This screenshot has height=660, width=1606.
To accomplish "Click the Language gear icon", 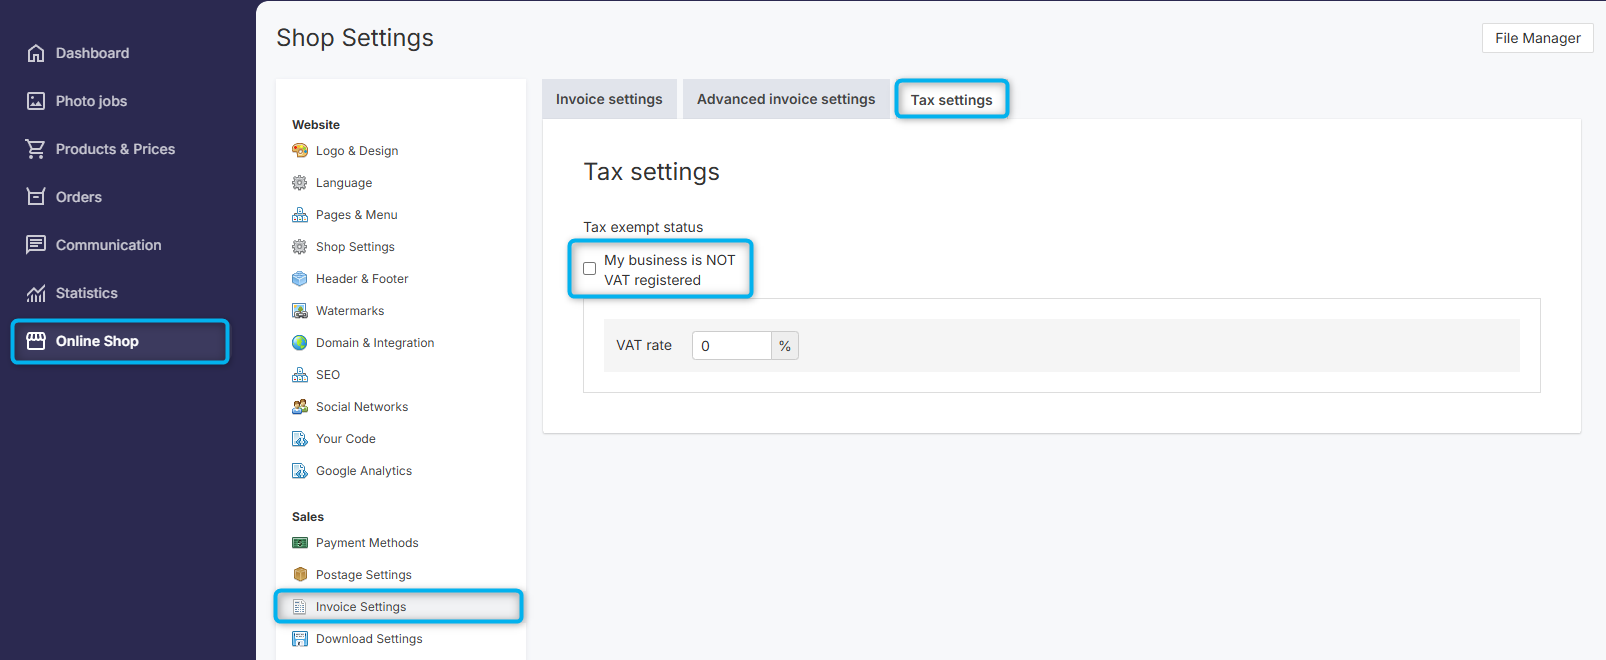I will pyautogui.click(x=300, y=183).
